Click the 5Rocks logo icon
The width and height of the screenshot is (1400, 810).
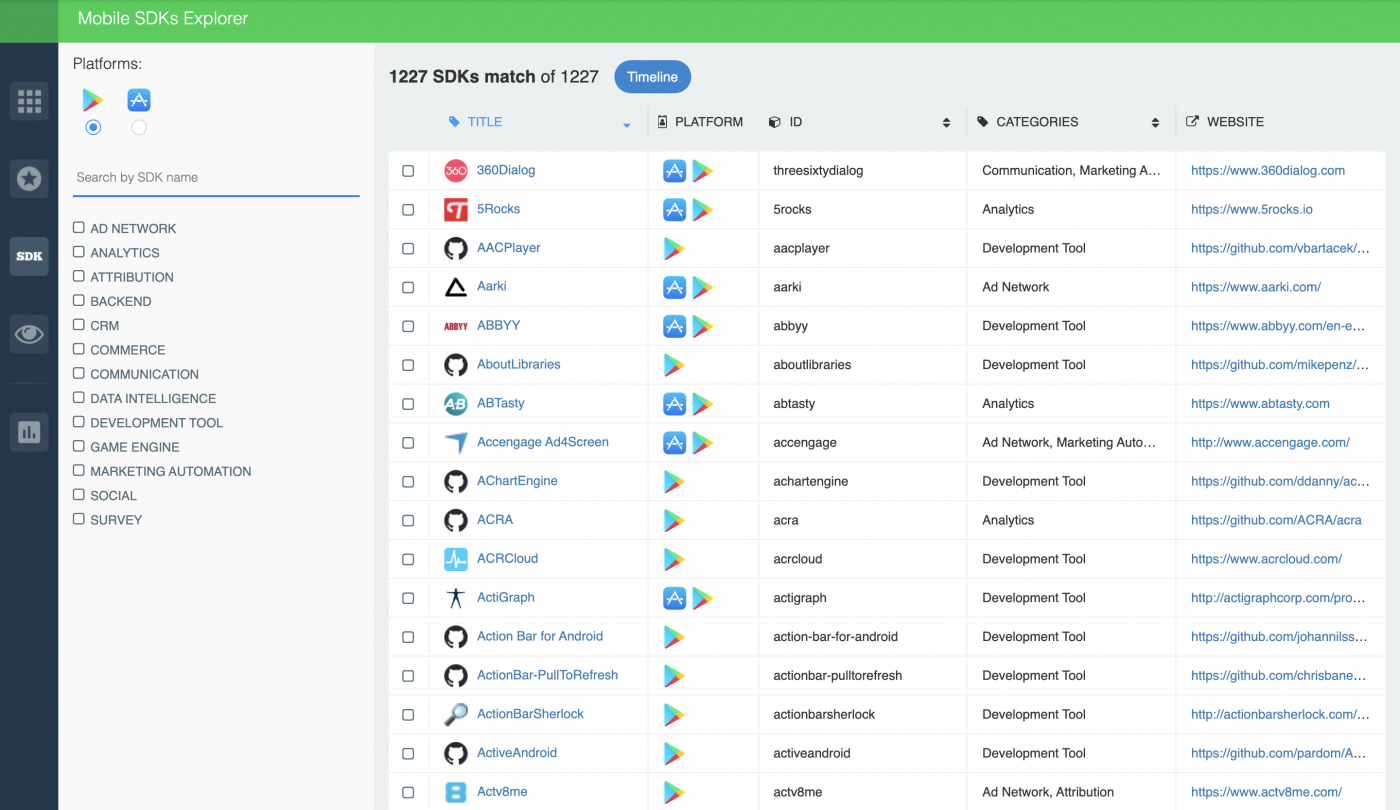pos(456,210)
